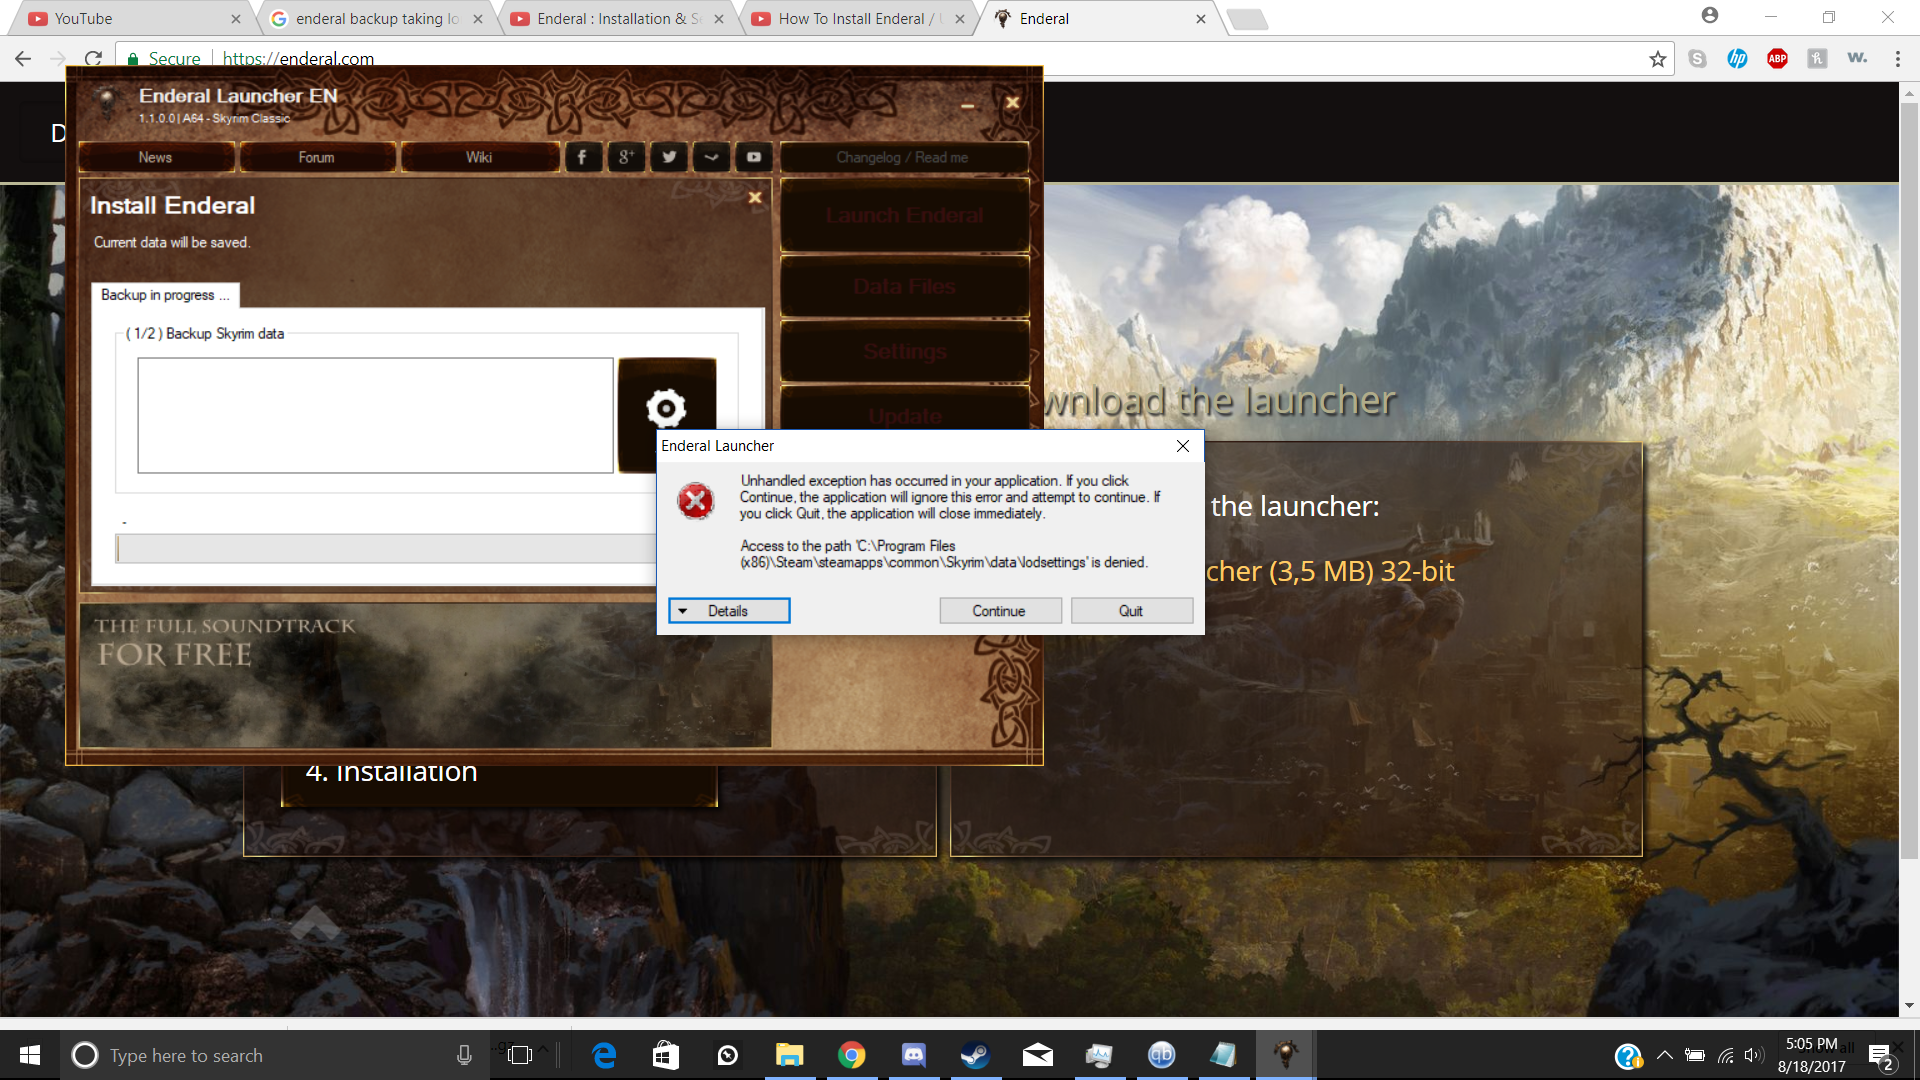The height and width of the screenshot is (1080, 1920).
Task: Expand Details in the error dialog
Action: tap(729, 610)
